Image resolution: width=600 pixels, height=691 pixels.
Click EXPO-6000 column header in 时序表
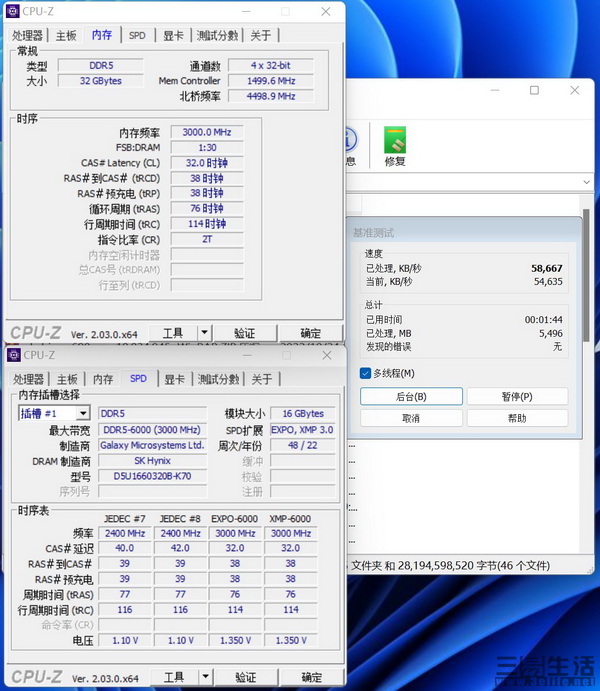[234, 519]
